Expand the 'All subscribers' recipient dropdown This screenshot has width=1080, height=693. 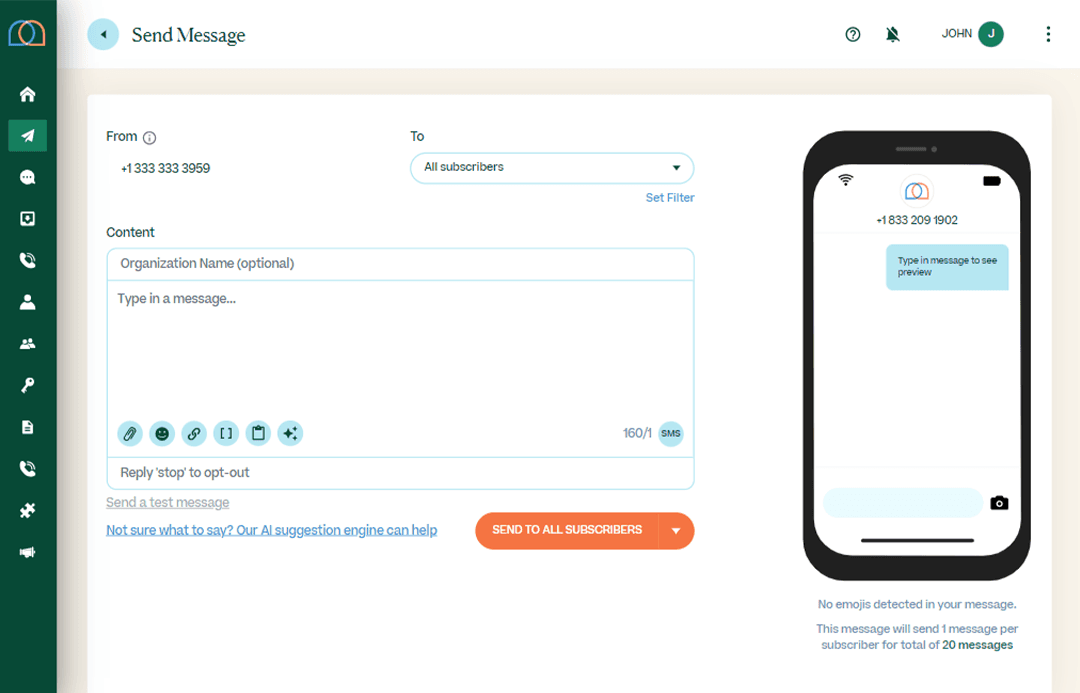coord(552,167)
